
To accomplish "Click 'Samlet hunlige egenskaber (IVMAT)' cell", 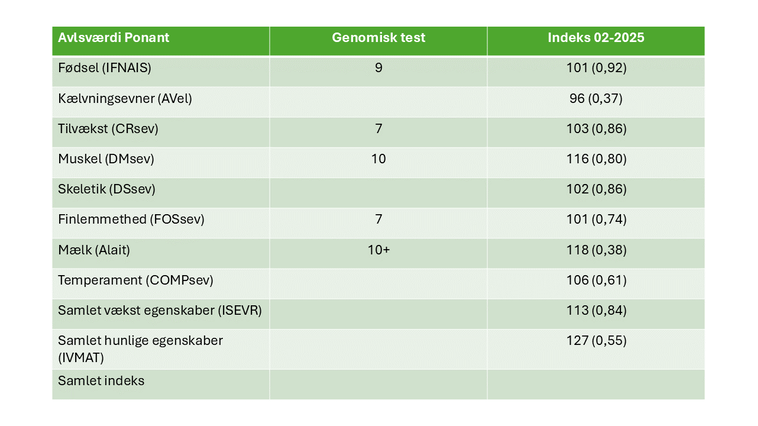I will click(140, 348).
